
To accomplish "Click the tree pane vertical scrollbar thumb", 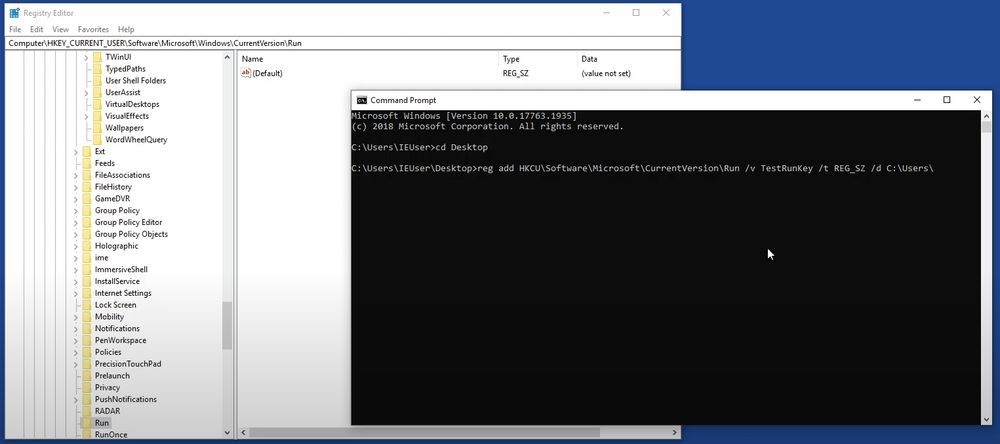I will [x=228, y=325].
